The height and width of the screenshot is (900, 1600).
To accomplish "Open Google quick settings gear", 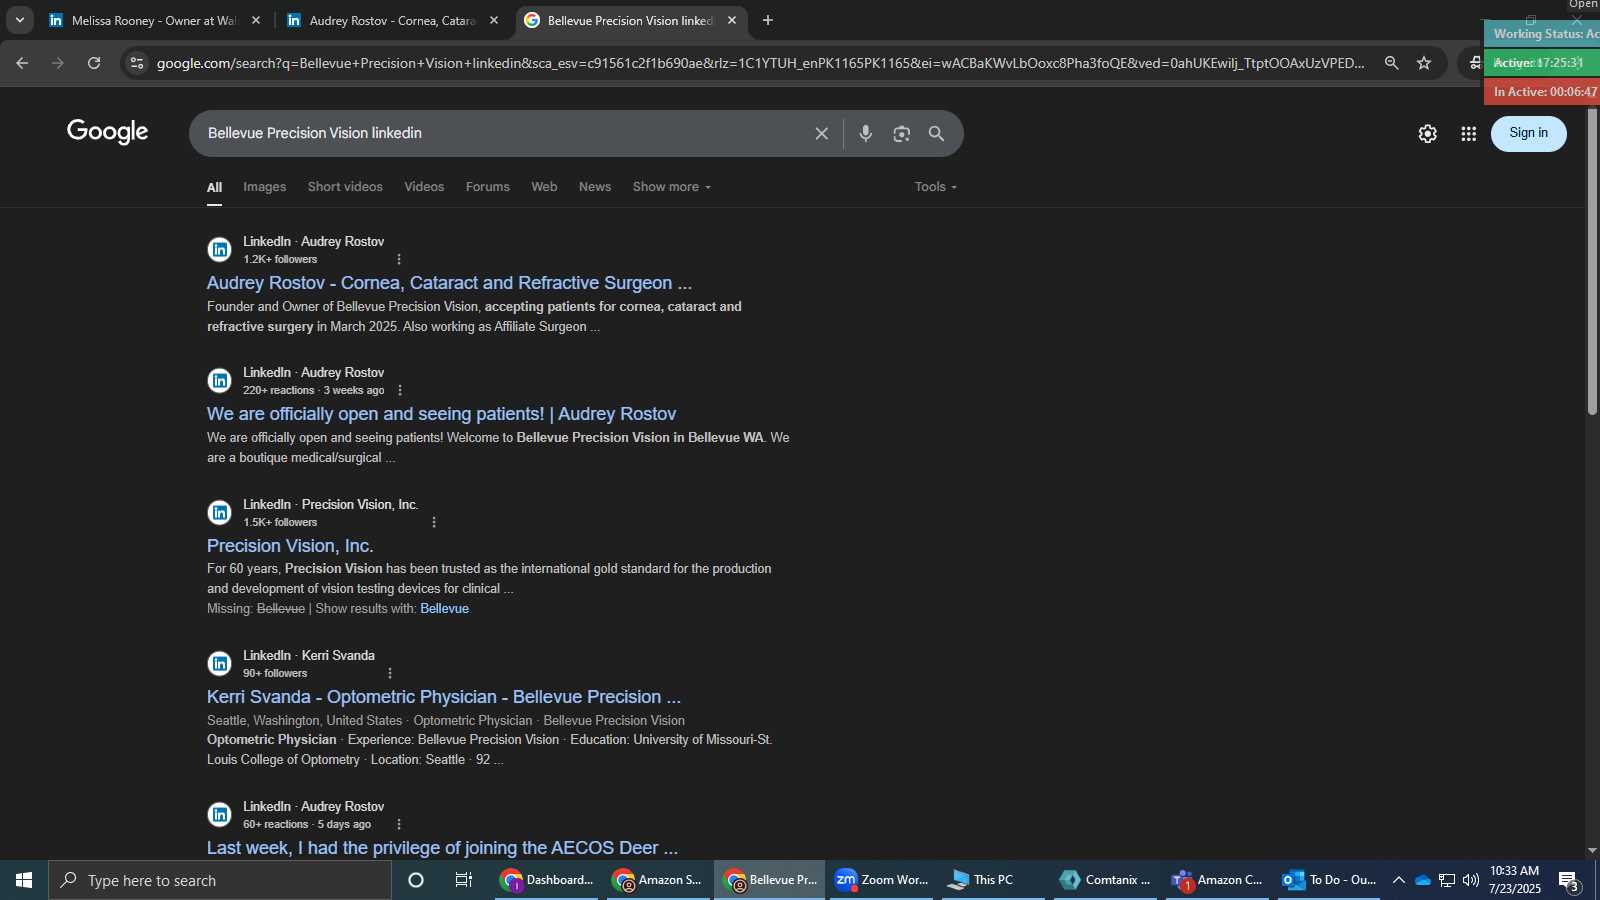I will [1427, 133].
